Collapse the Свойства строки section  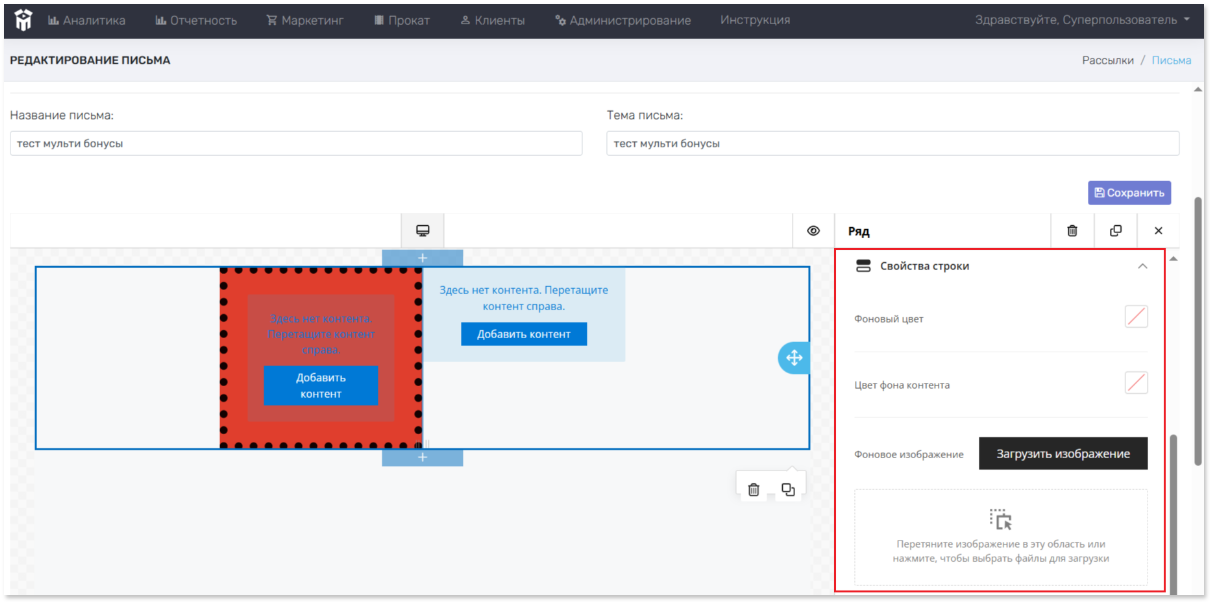pos(1142,266)
